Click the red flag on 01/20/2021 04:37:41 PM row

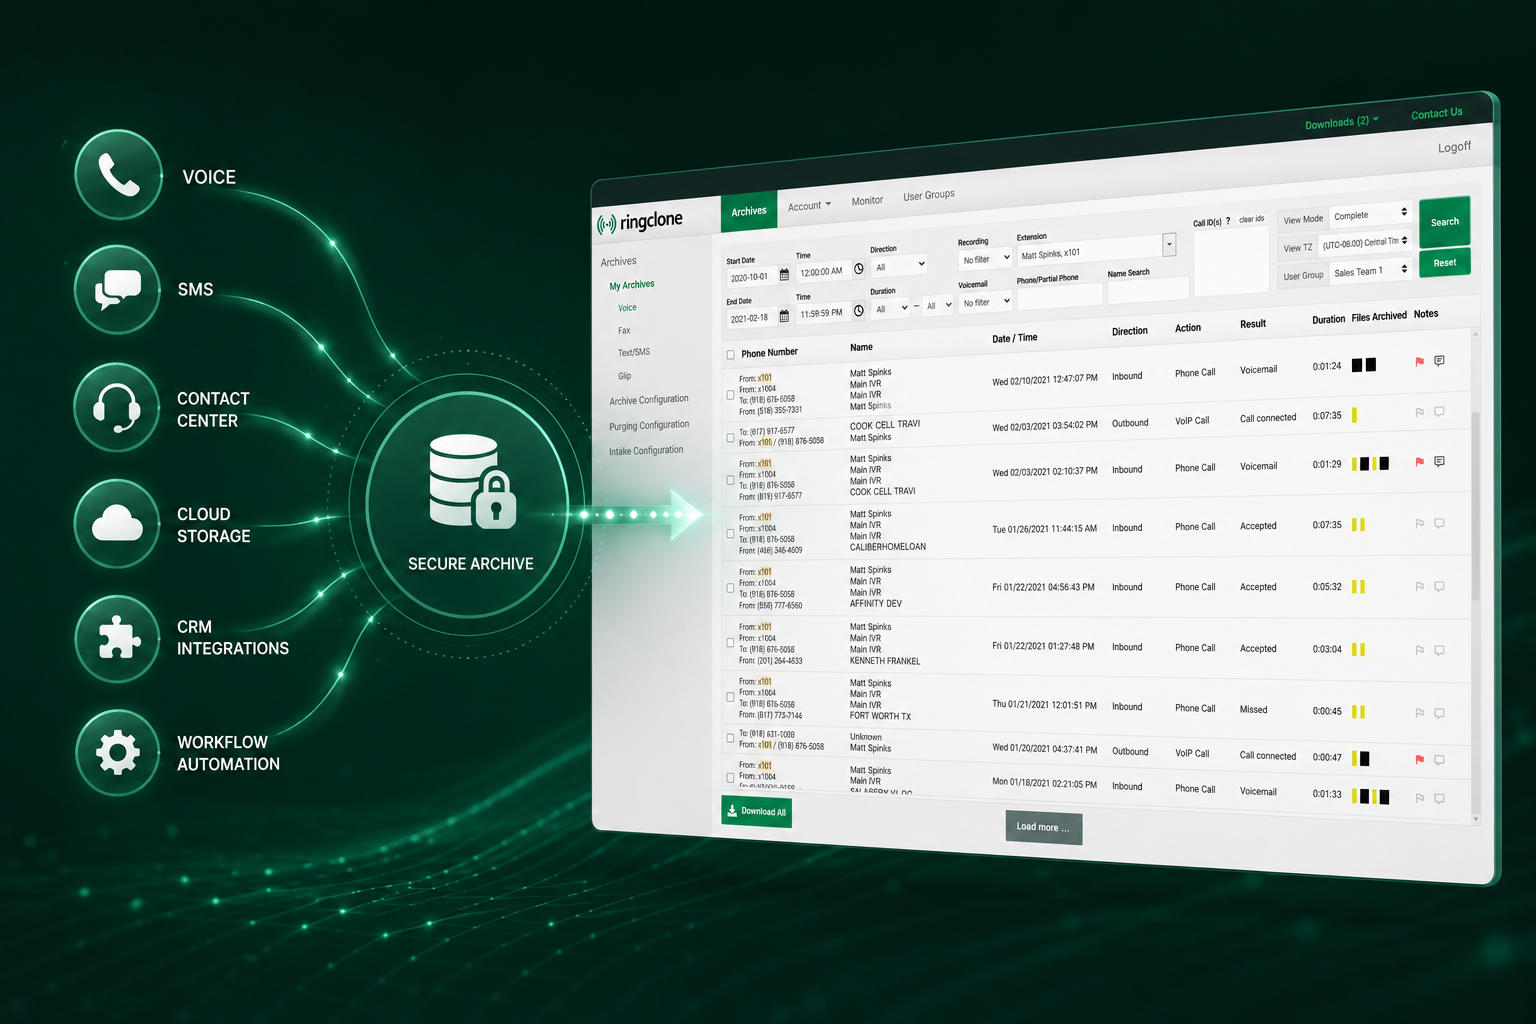pyautogui.click(x=1419, y=760)
